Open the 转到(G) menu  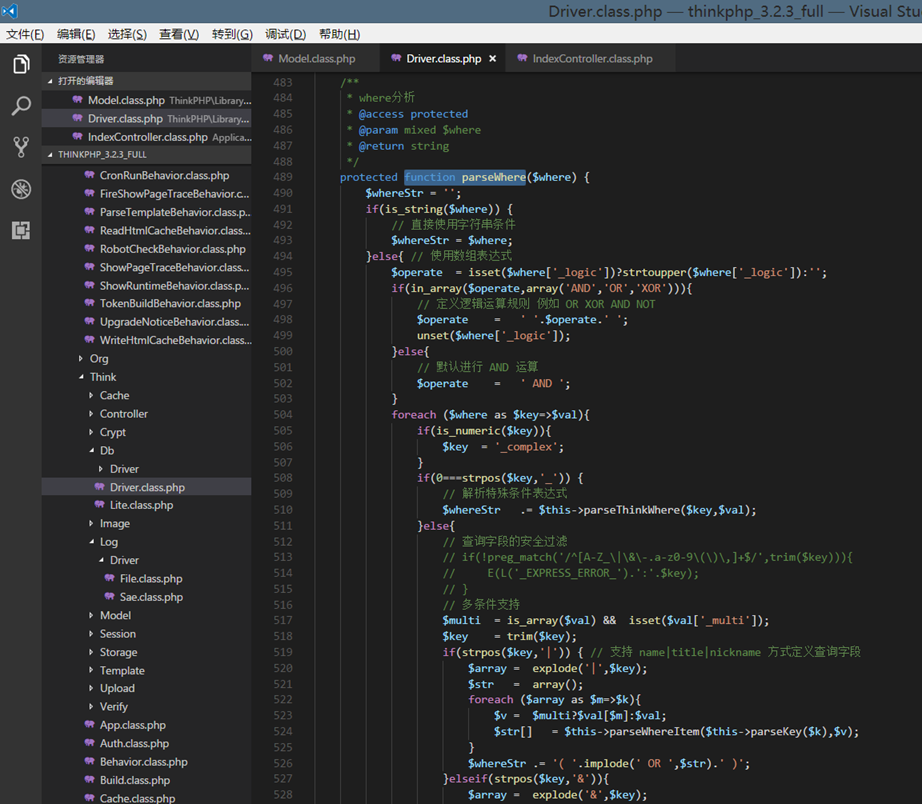tap(232, 34)
